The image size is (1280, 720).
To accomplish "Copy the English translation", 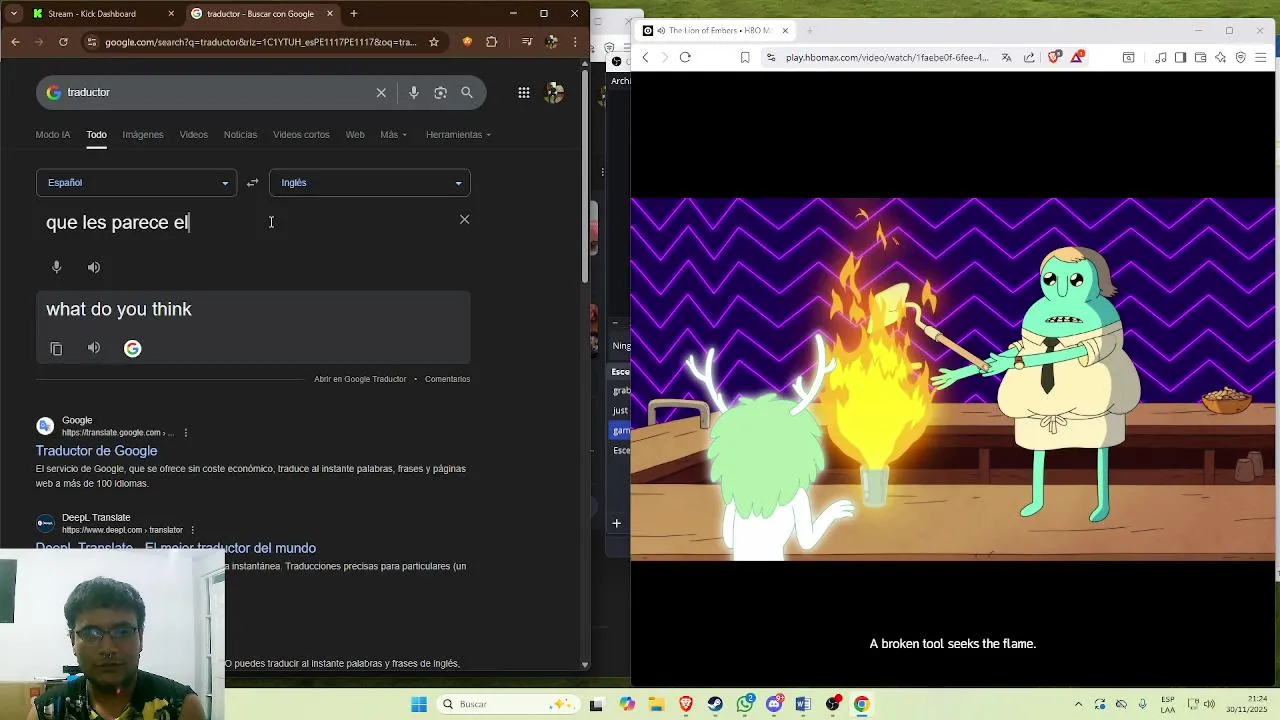I will 57,349.
